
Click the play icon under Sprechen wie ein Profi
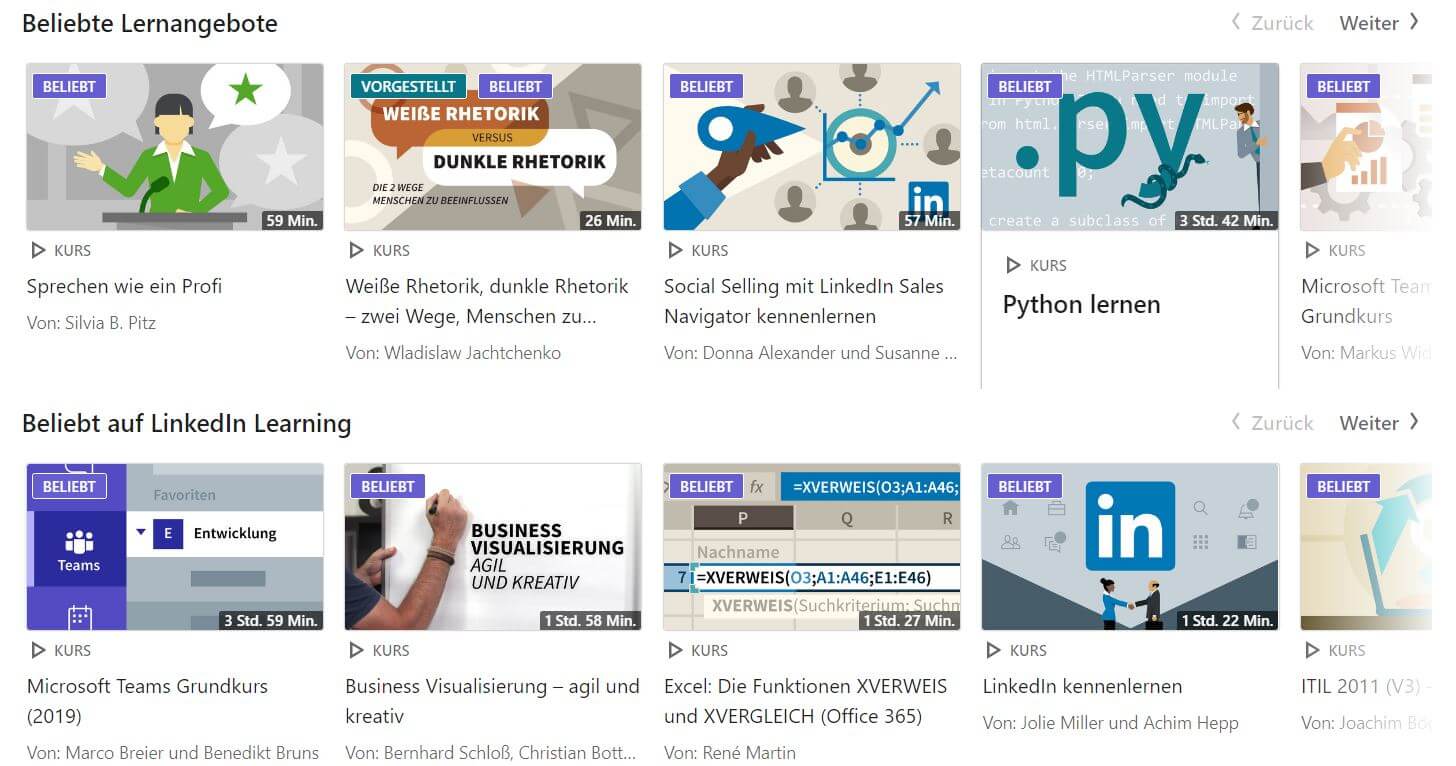(38, 250)
